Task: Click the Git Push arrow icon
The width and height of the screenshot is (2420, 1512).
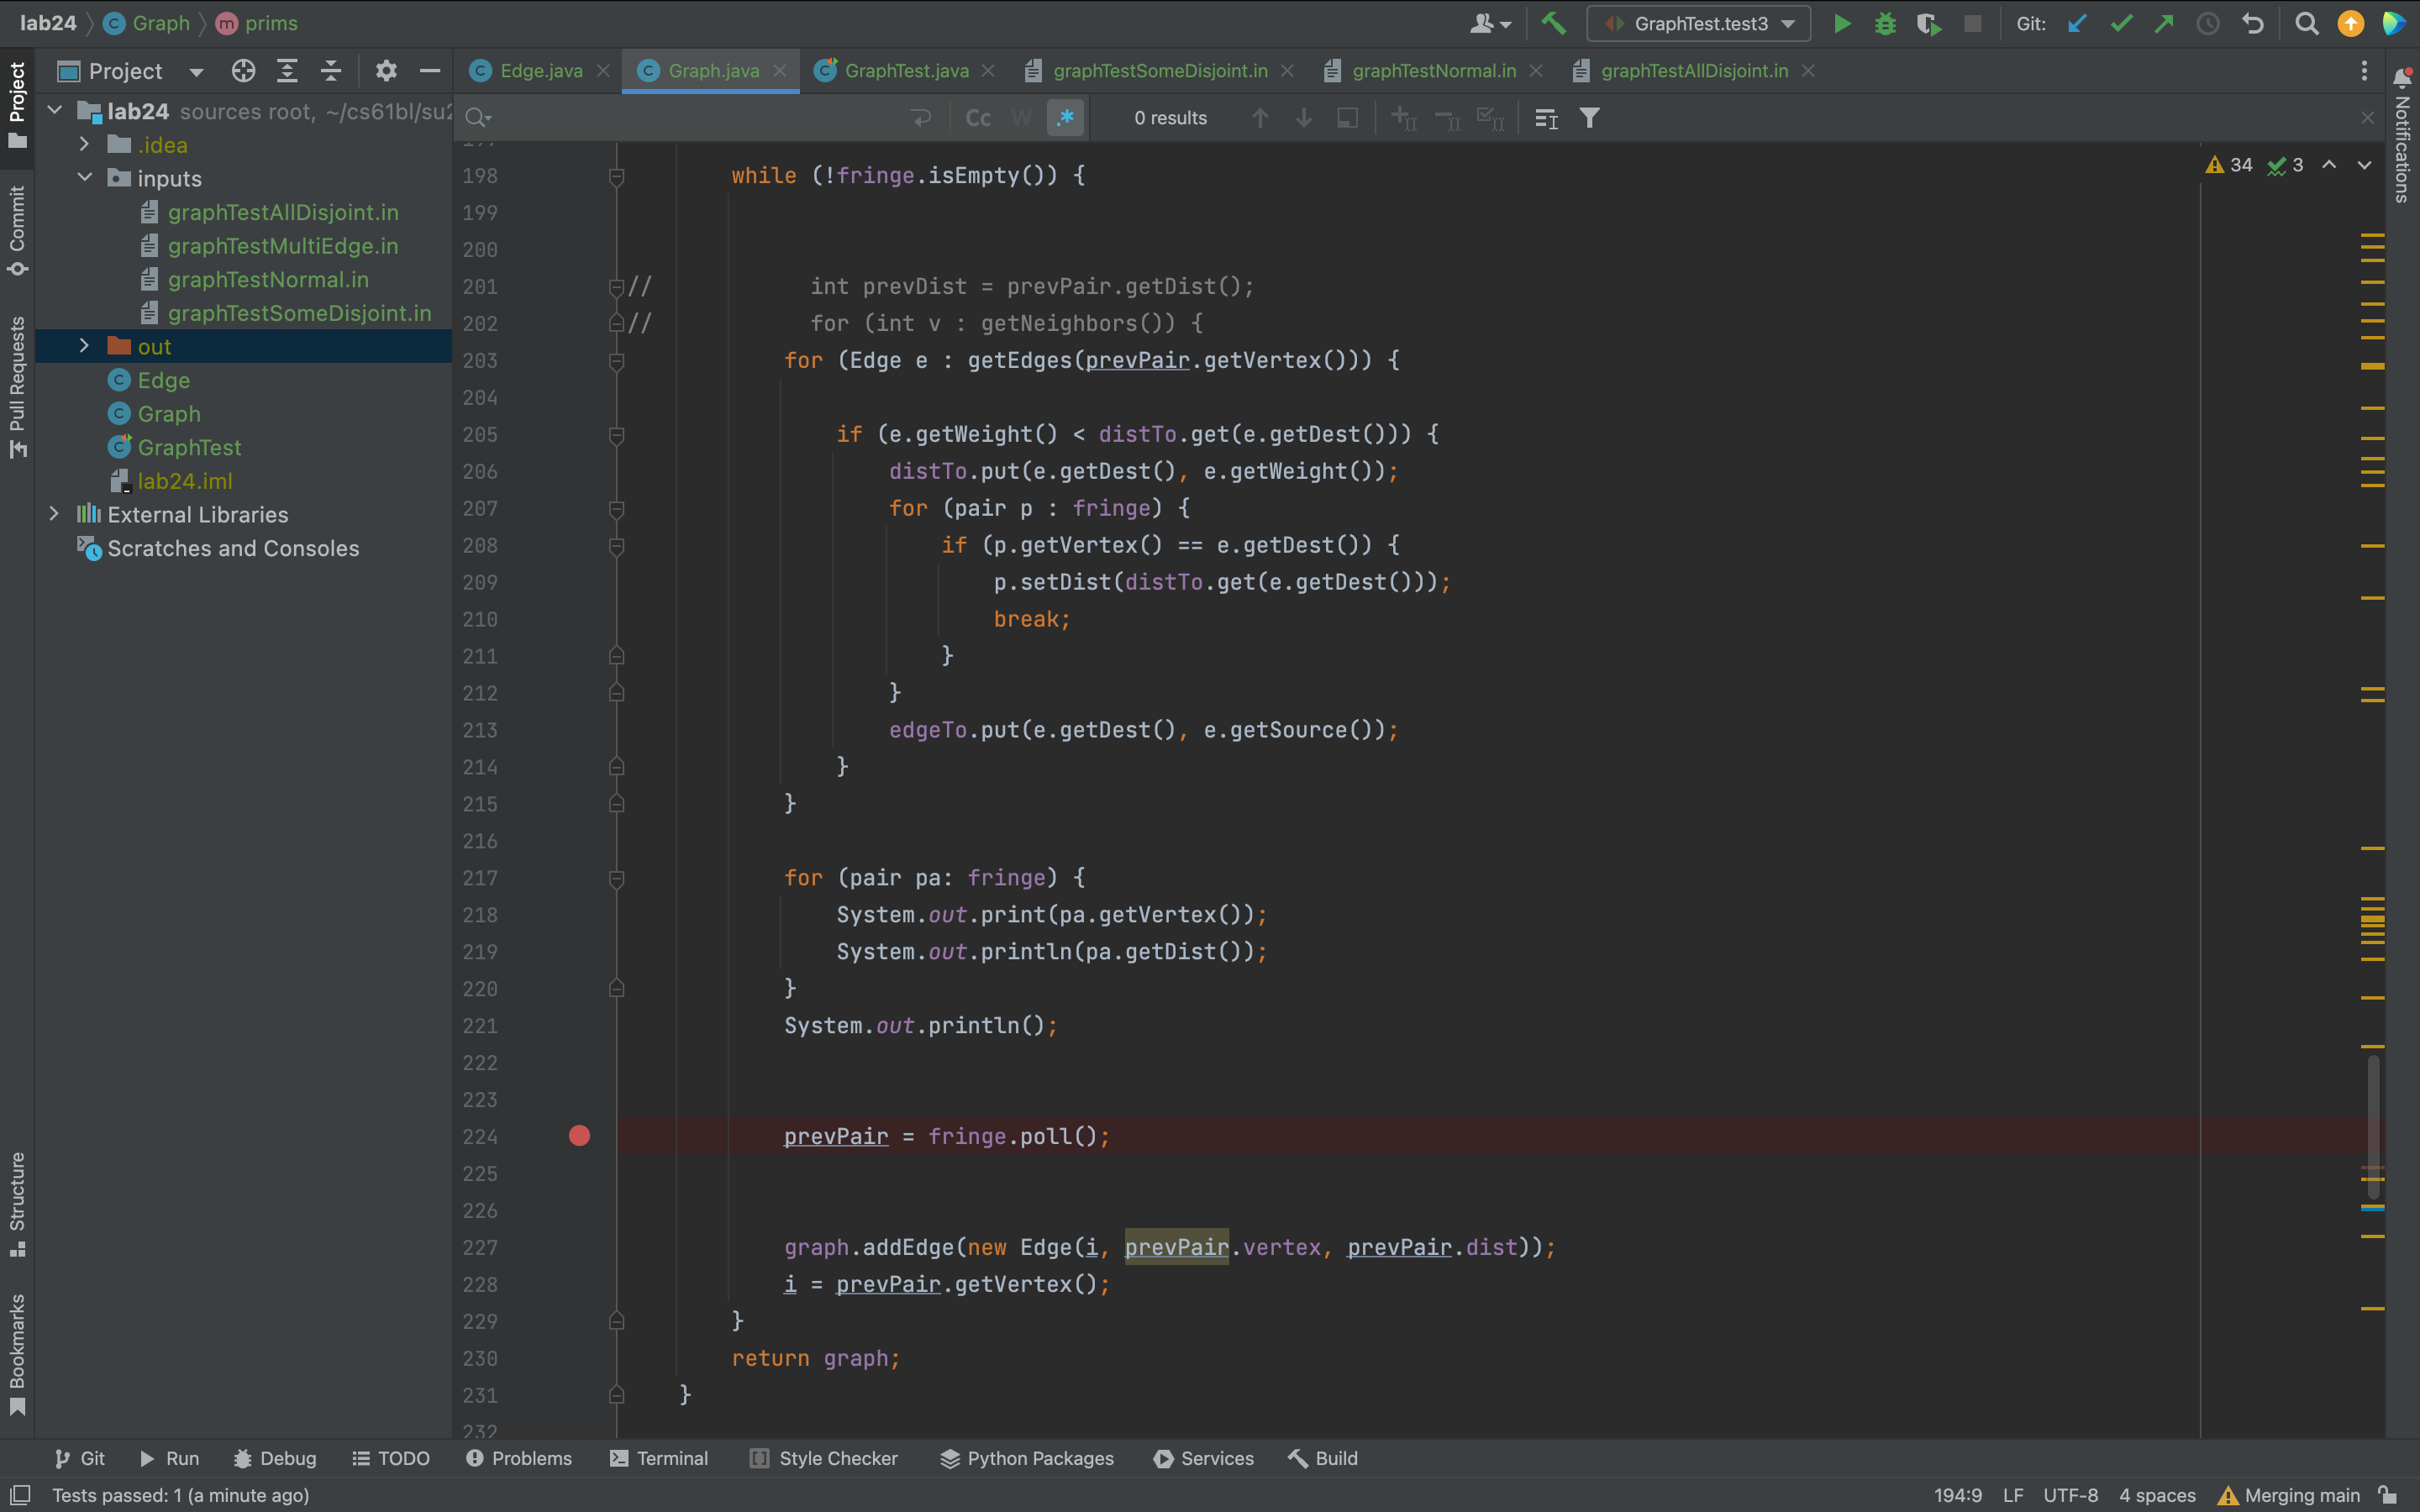Action: 2164,24
